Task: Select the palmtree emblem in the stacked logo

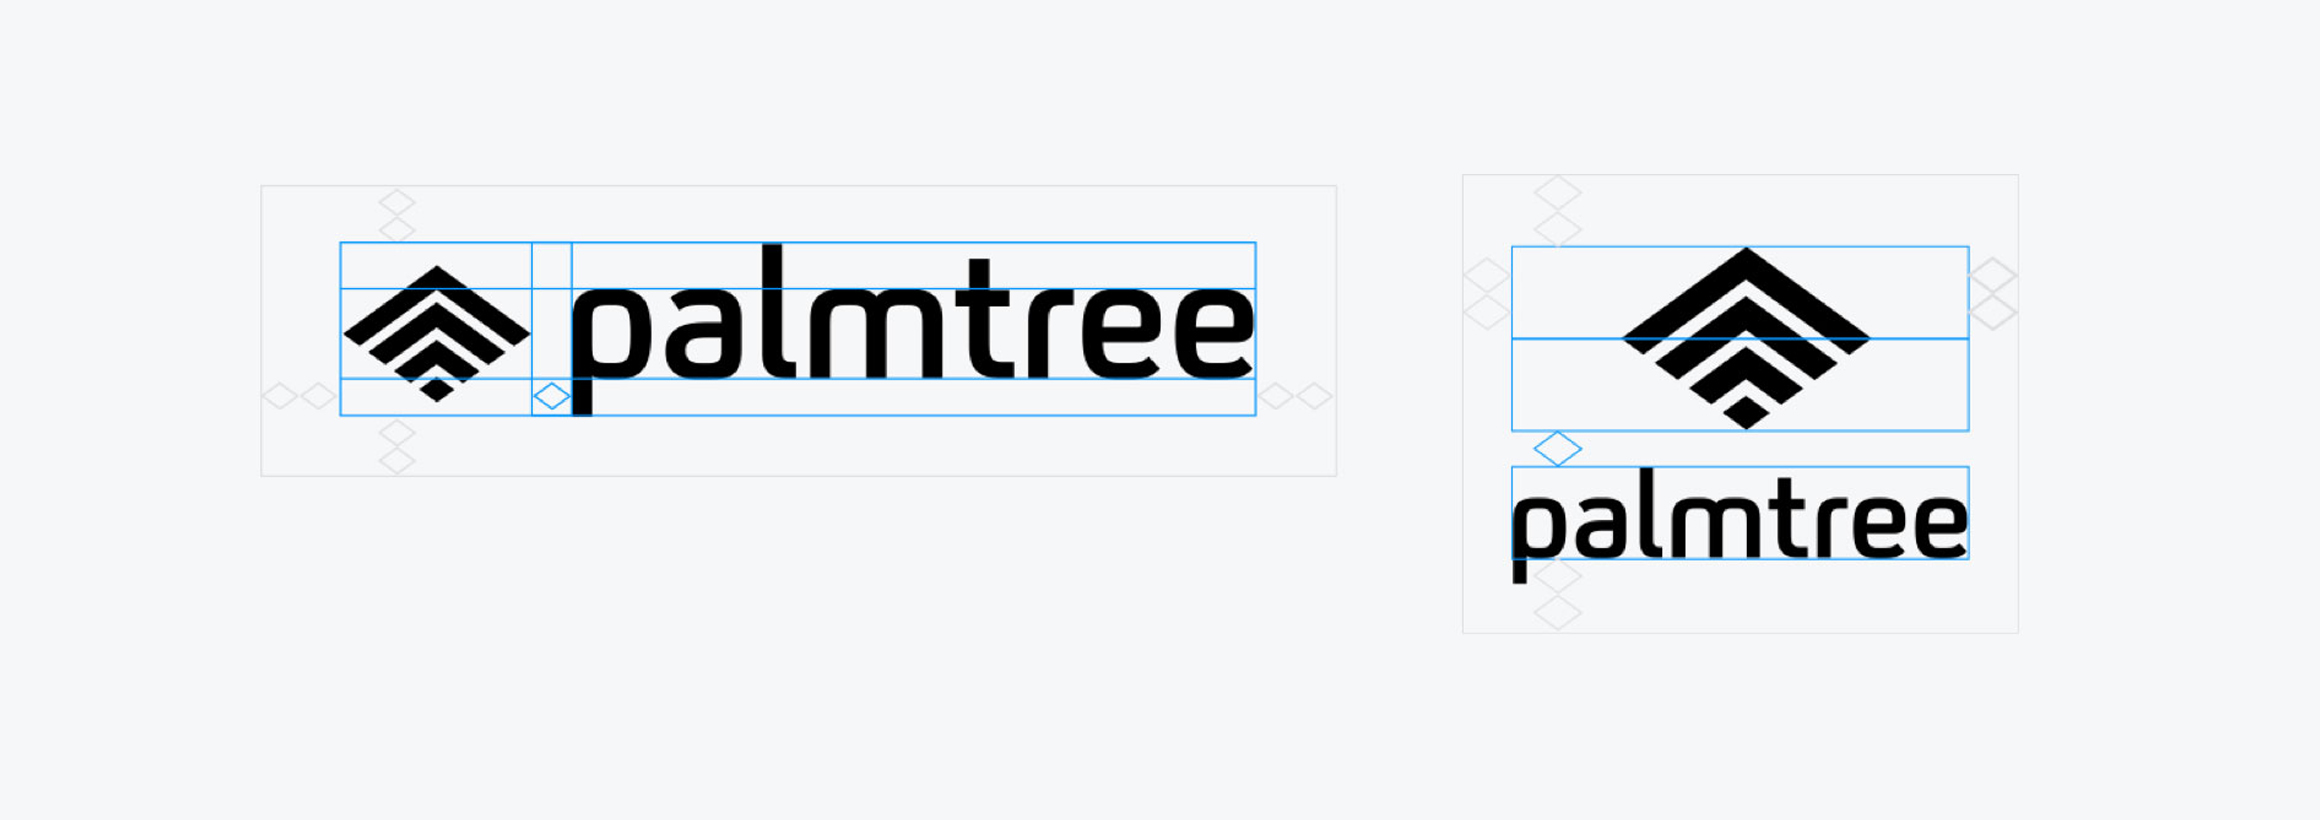Action: (x=1746, y=338)
